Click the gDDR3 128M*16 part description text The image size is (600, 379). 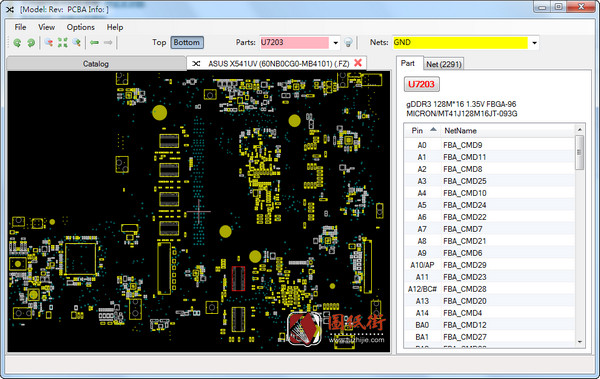click(x=461, y=104)
